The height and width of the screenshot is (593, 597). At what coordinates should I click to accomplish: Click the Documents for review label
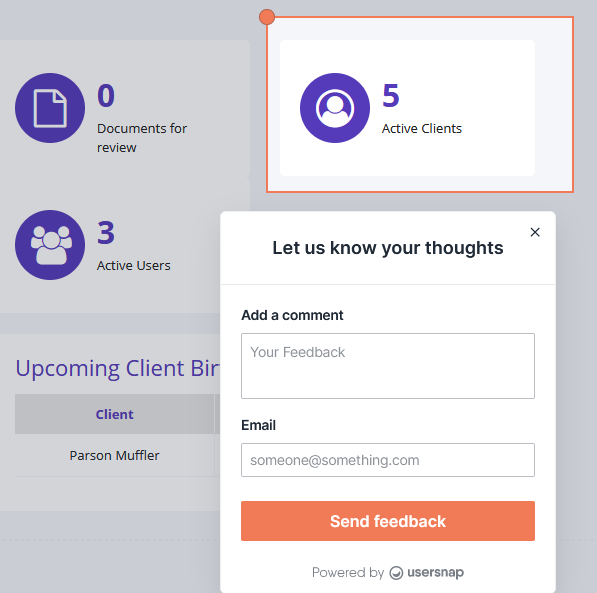[142, 138]
